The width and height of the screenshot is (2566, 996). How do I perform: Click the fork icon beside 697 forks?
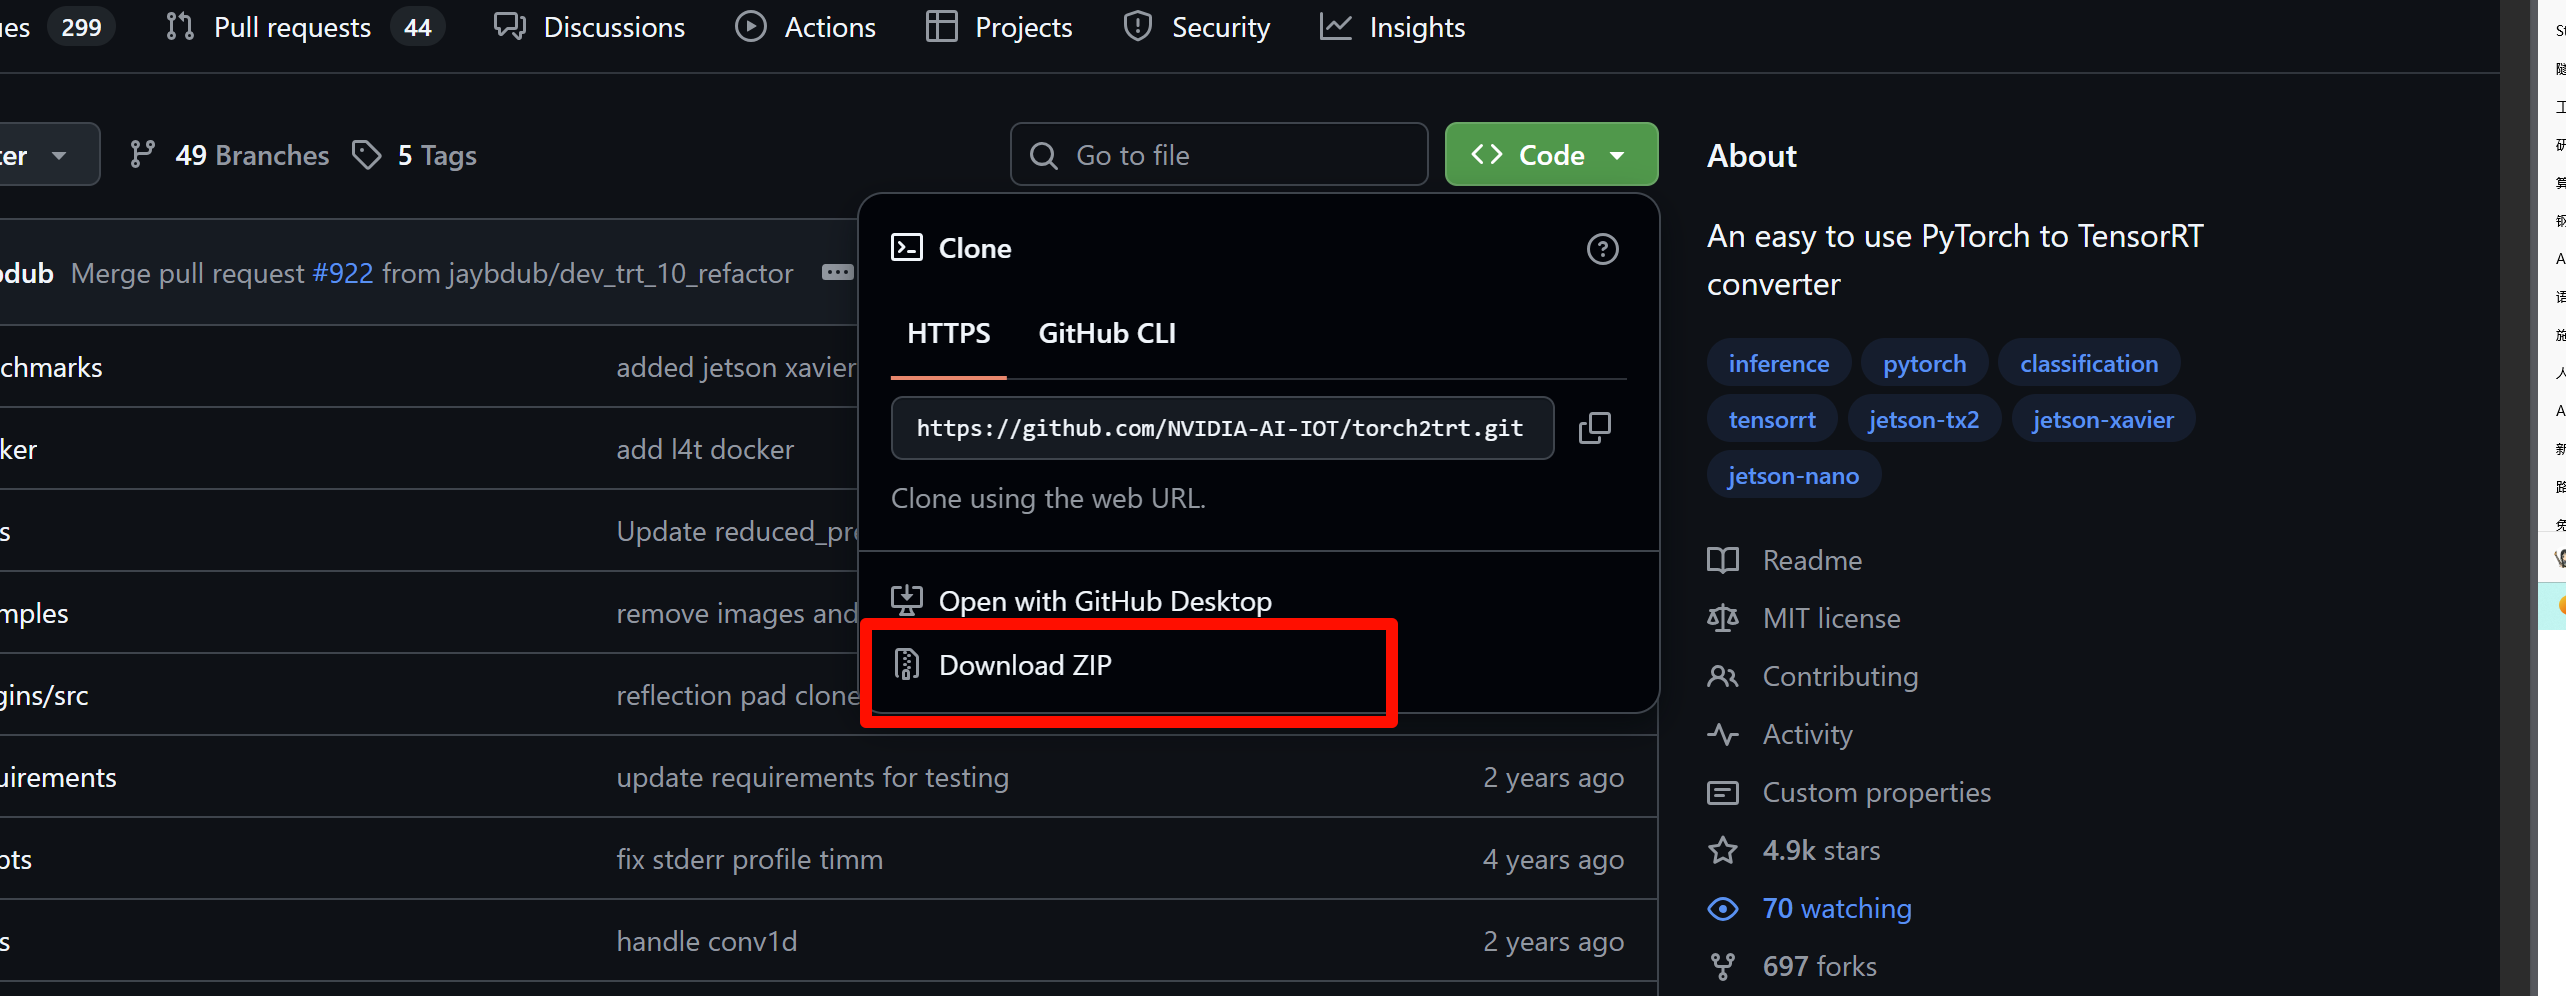tap(1722, 966)
